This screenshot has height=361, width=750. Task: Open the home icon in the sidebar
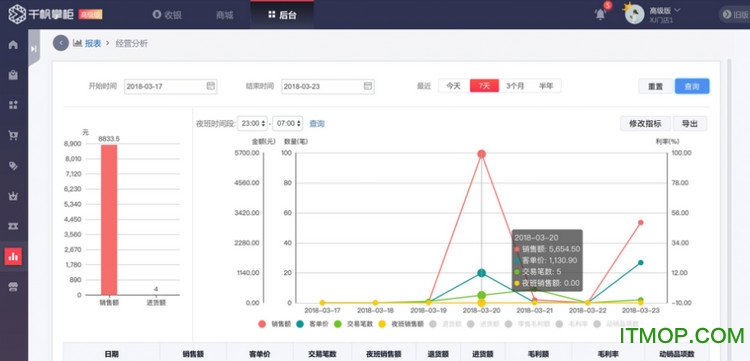point(13,45)
